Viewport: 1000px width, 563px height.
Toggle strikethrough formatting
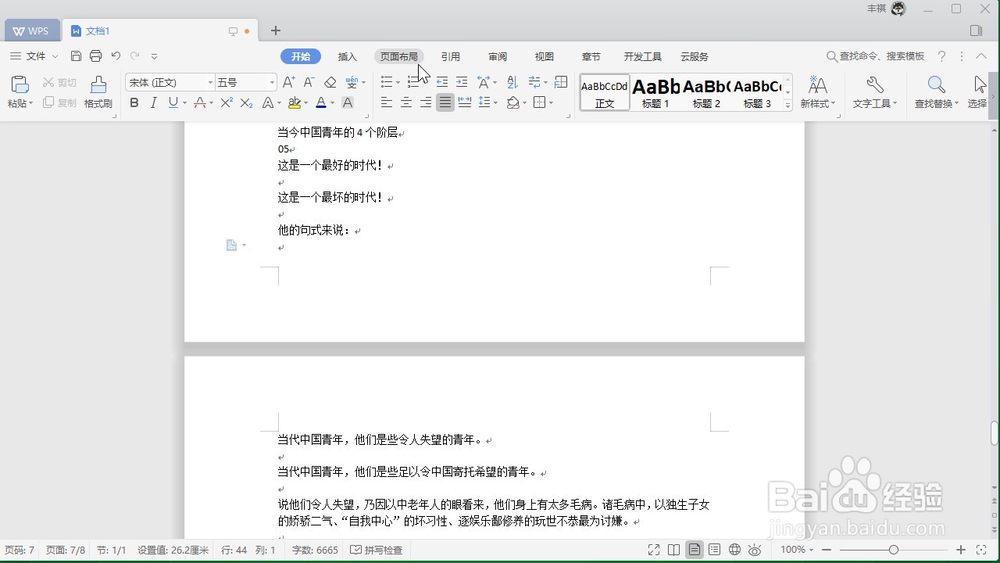[x=200, y=103]
